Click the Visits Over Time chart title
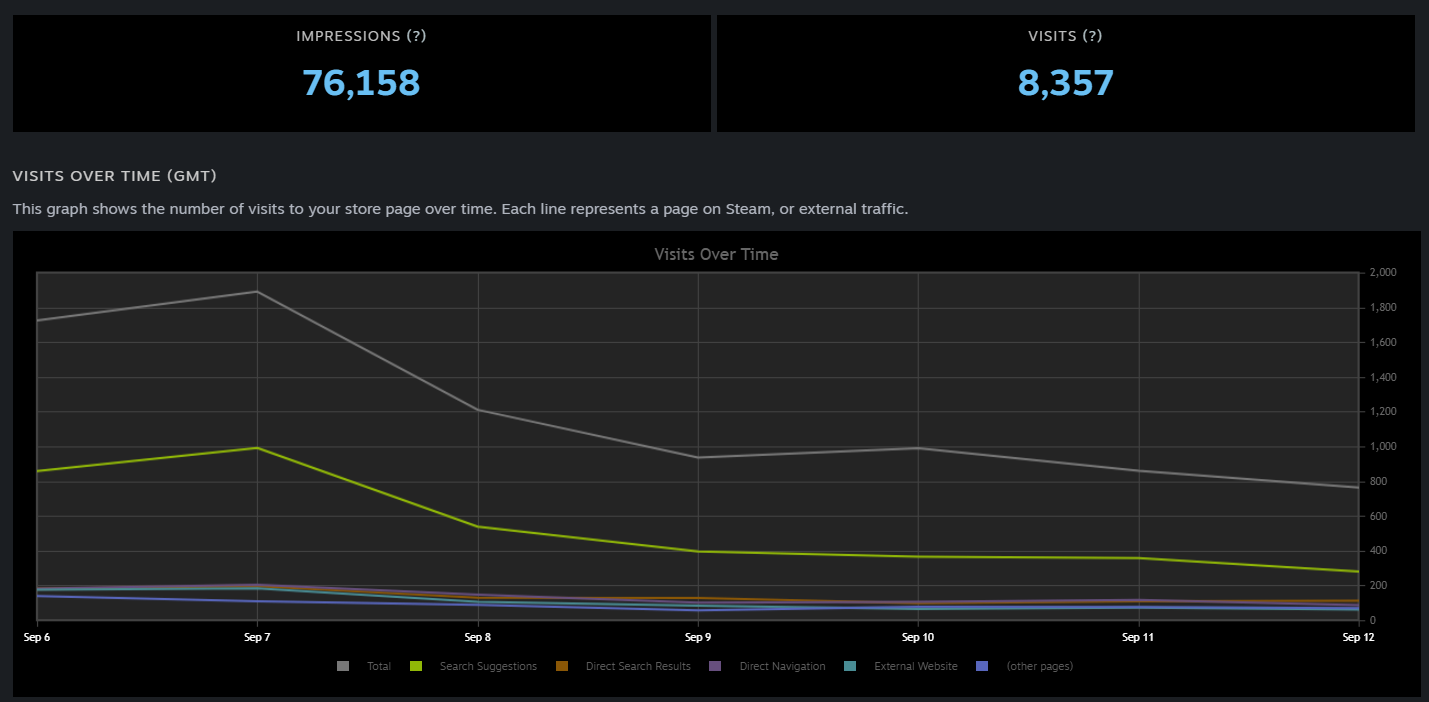 [716, 254]
